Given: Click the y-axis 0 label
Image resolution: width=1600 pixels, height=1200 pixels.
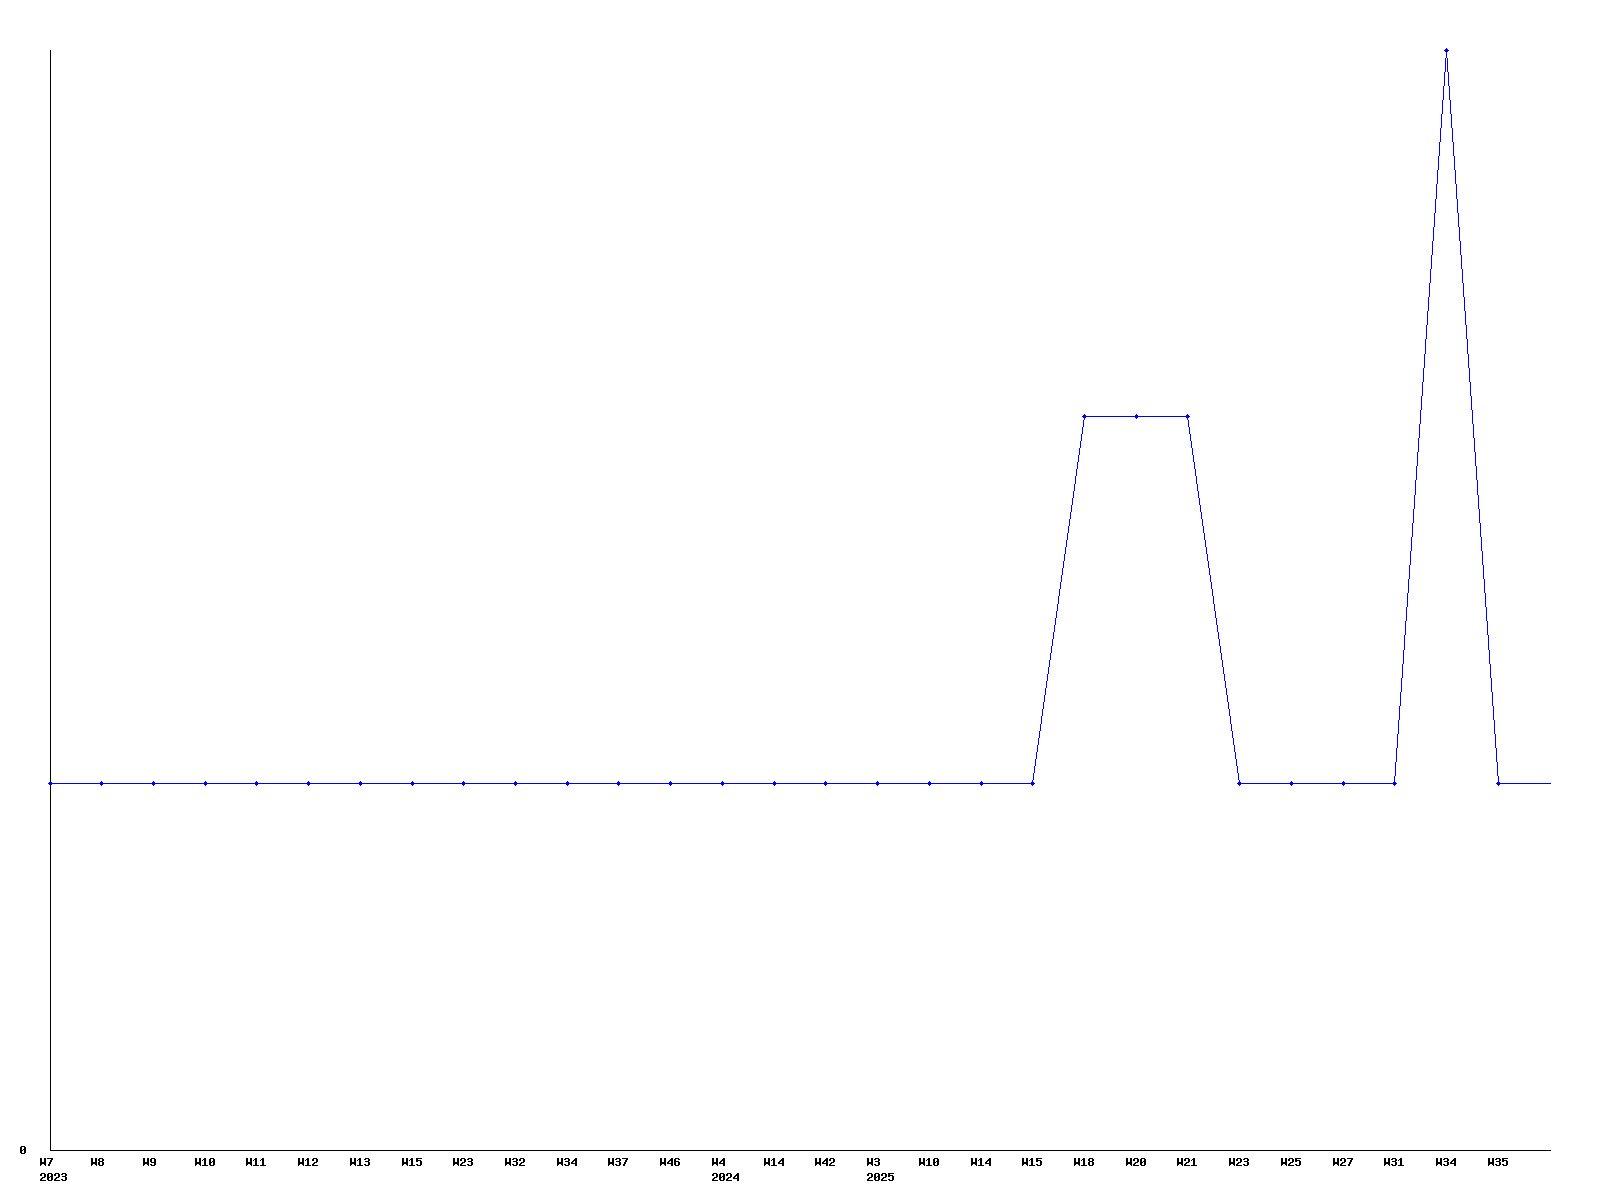Looking at the screenshot, I should click(x=23, y=1150).
